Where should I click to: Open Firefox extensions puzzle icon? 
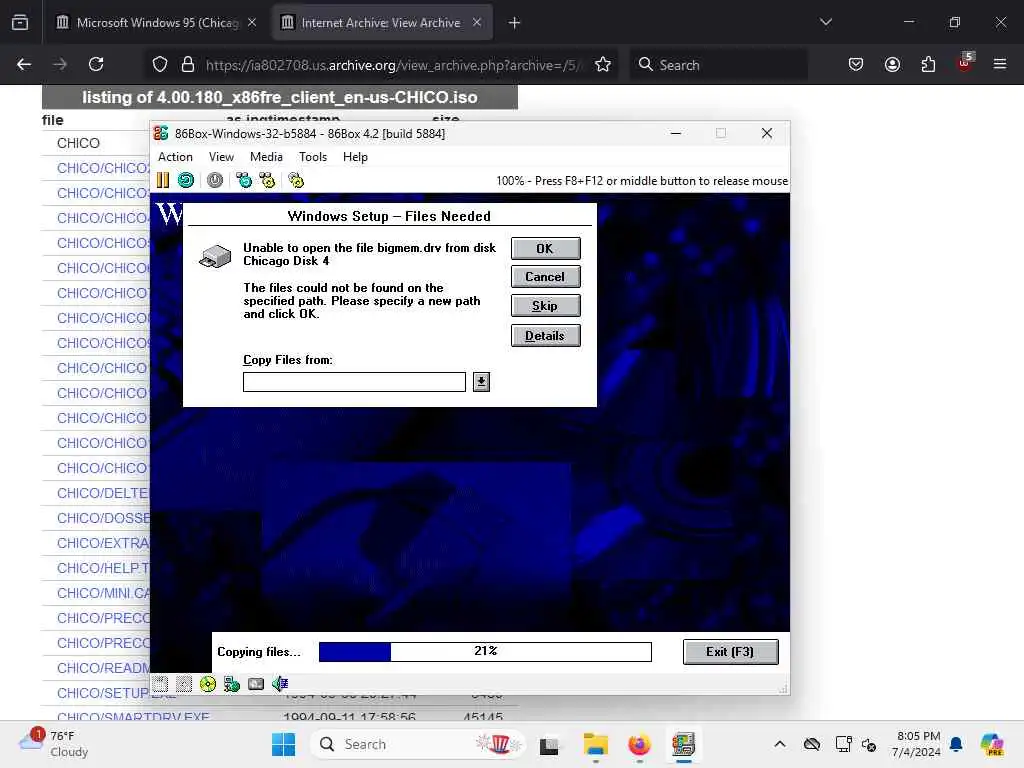point(928,64)
